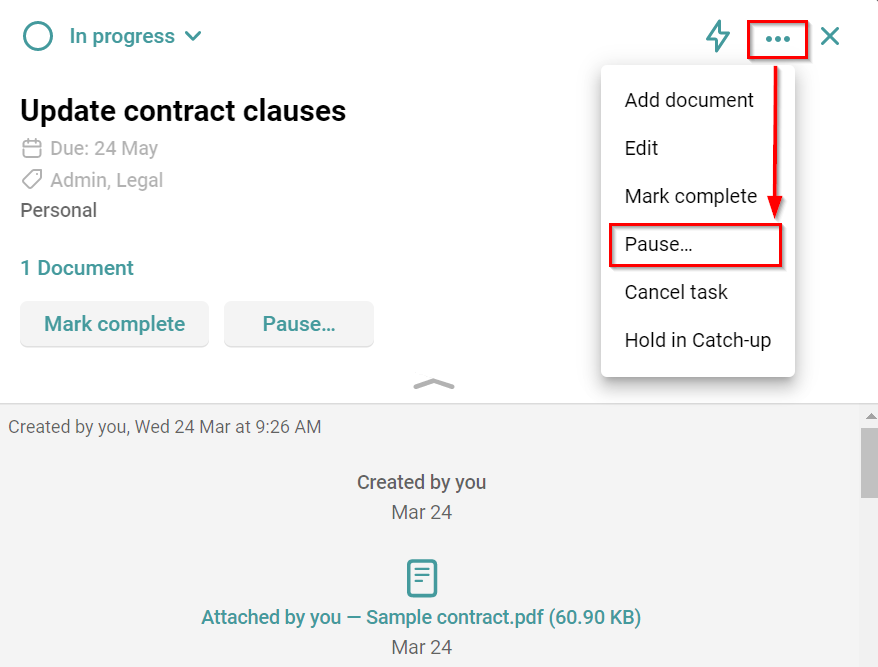Click the task status circle icon
Image resolution: width=878 pixels, height=667 pixels.
[37, 37]
